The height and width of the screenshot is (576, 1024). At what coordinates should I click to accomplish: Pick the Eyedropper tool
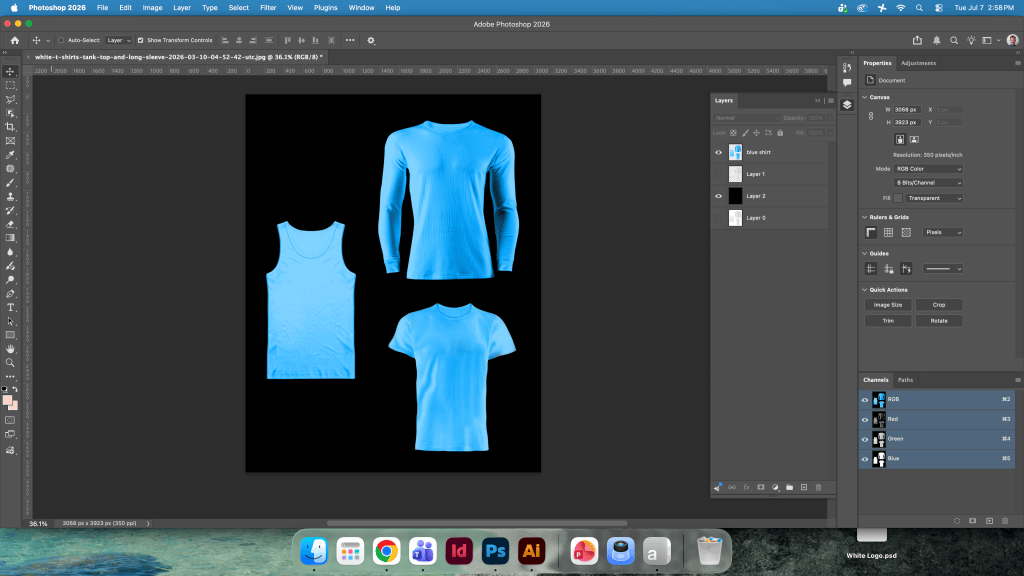[x=10, y=155]
